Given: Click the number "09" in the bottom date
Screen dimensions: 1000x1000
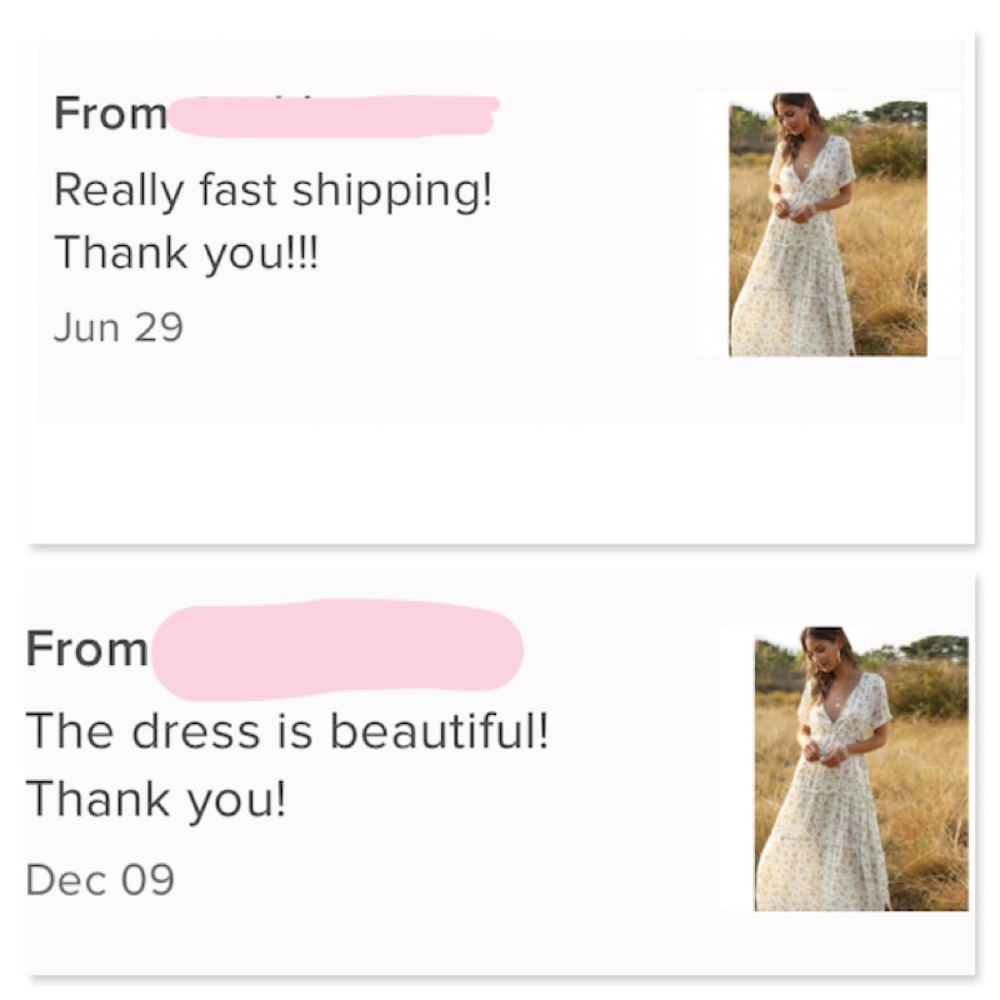Looking at the screenshot, I should point(147,879).
